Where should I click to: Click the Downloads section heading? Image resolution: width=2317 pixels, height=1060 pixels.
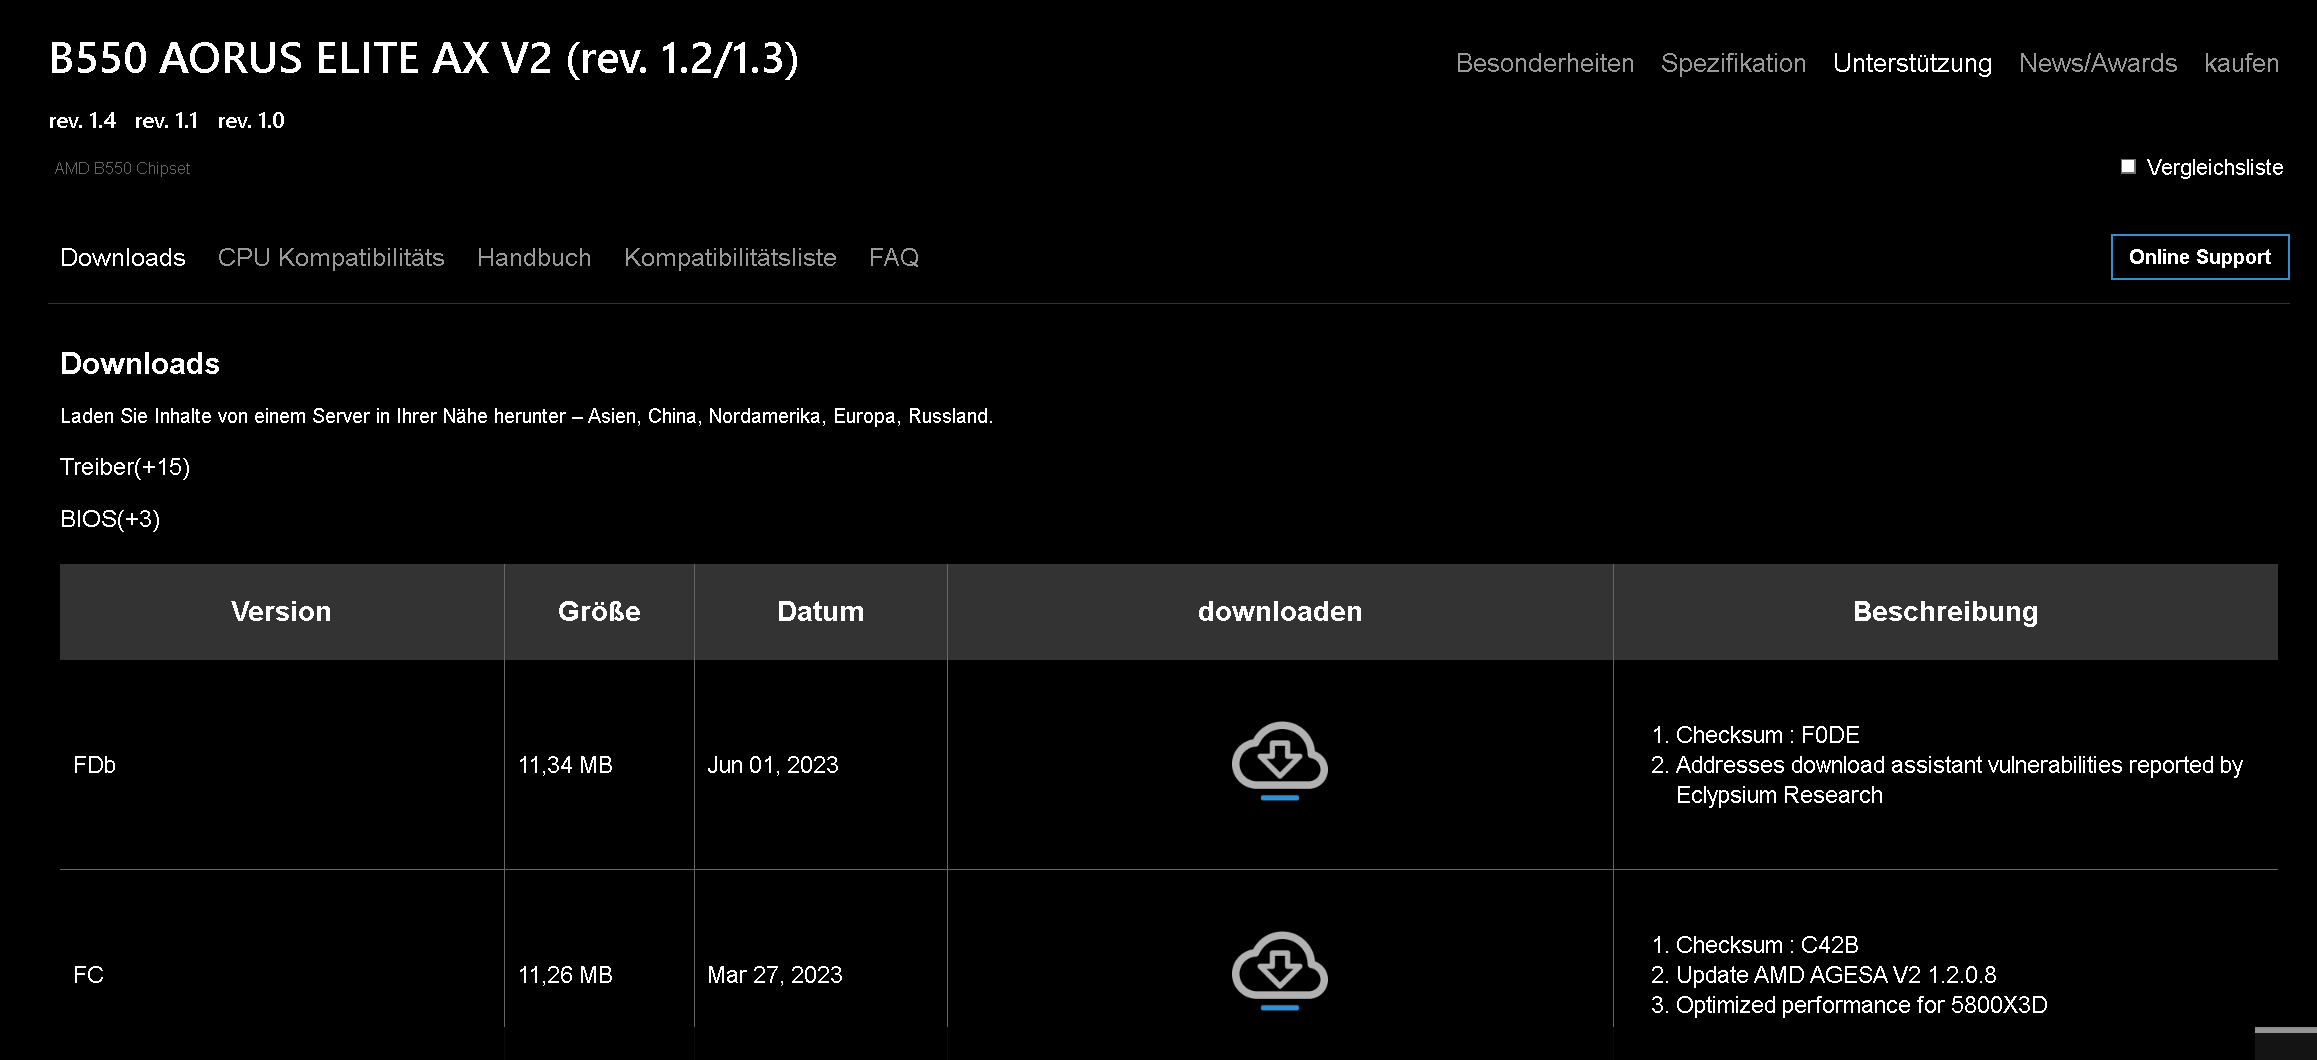click(140, 363)
